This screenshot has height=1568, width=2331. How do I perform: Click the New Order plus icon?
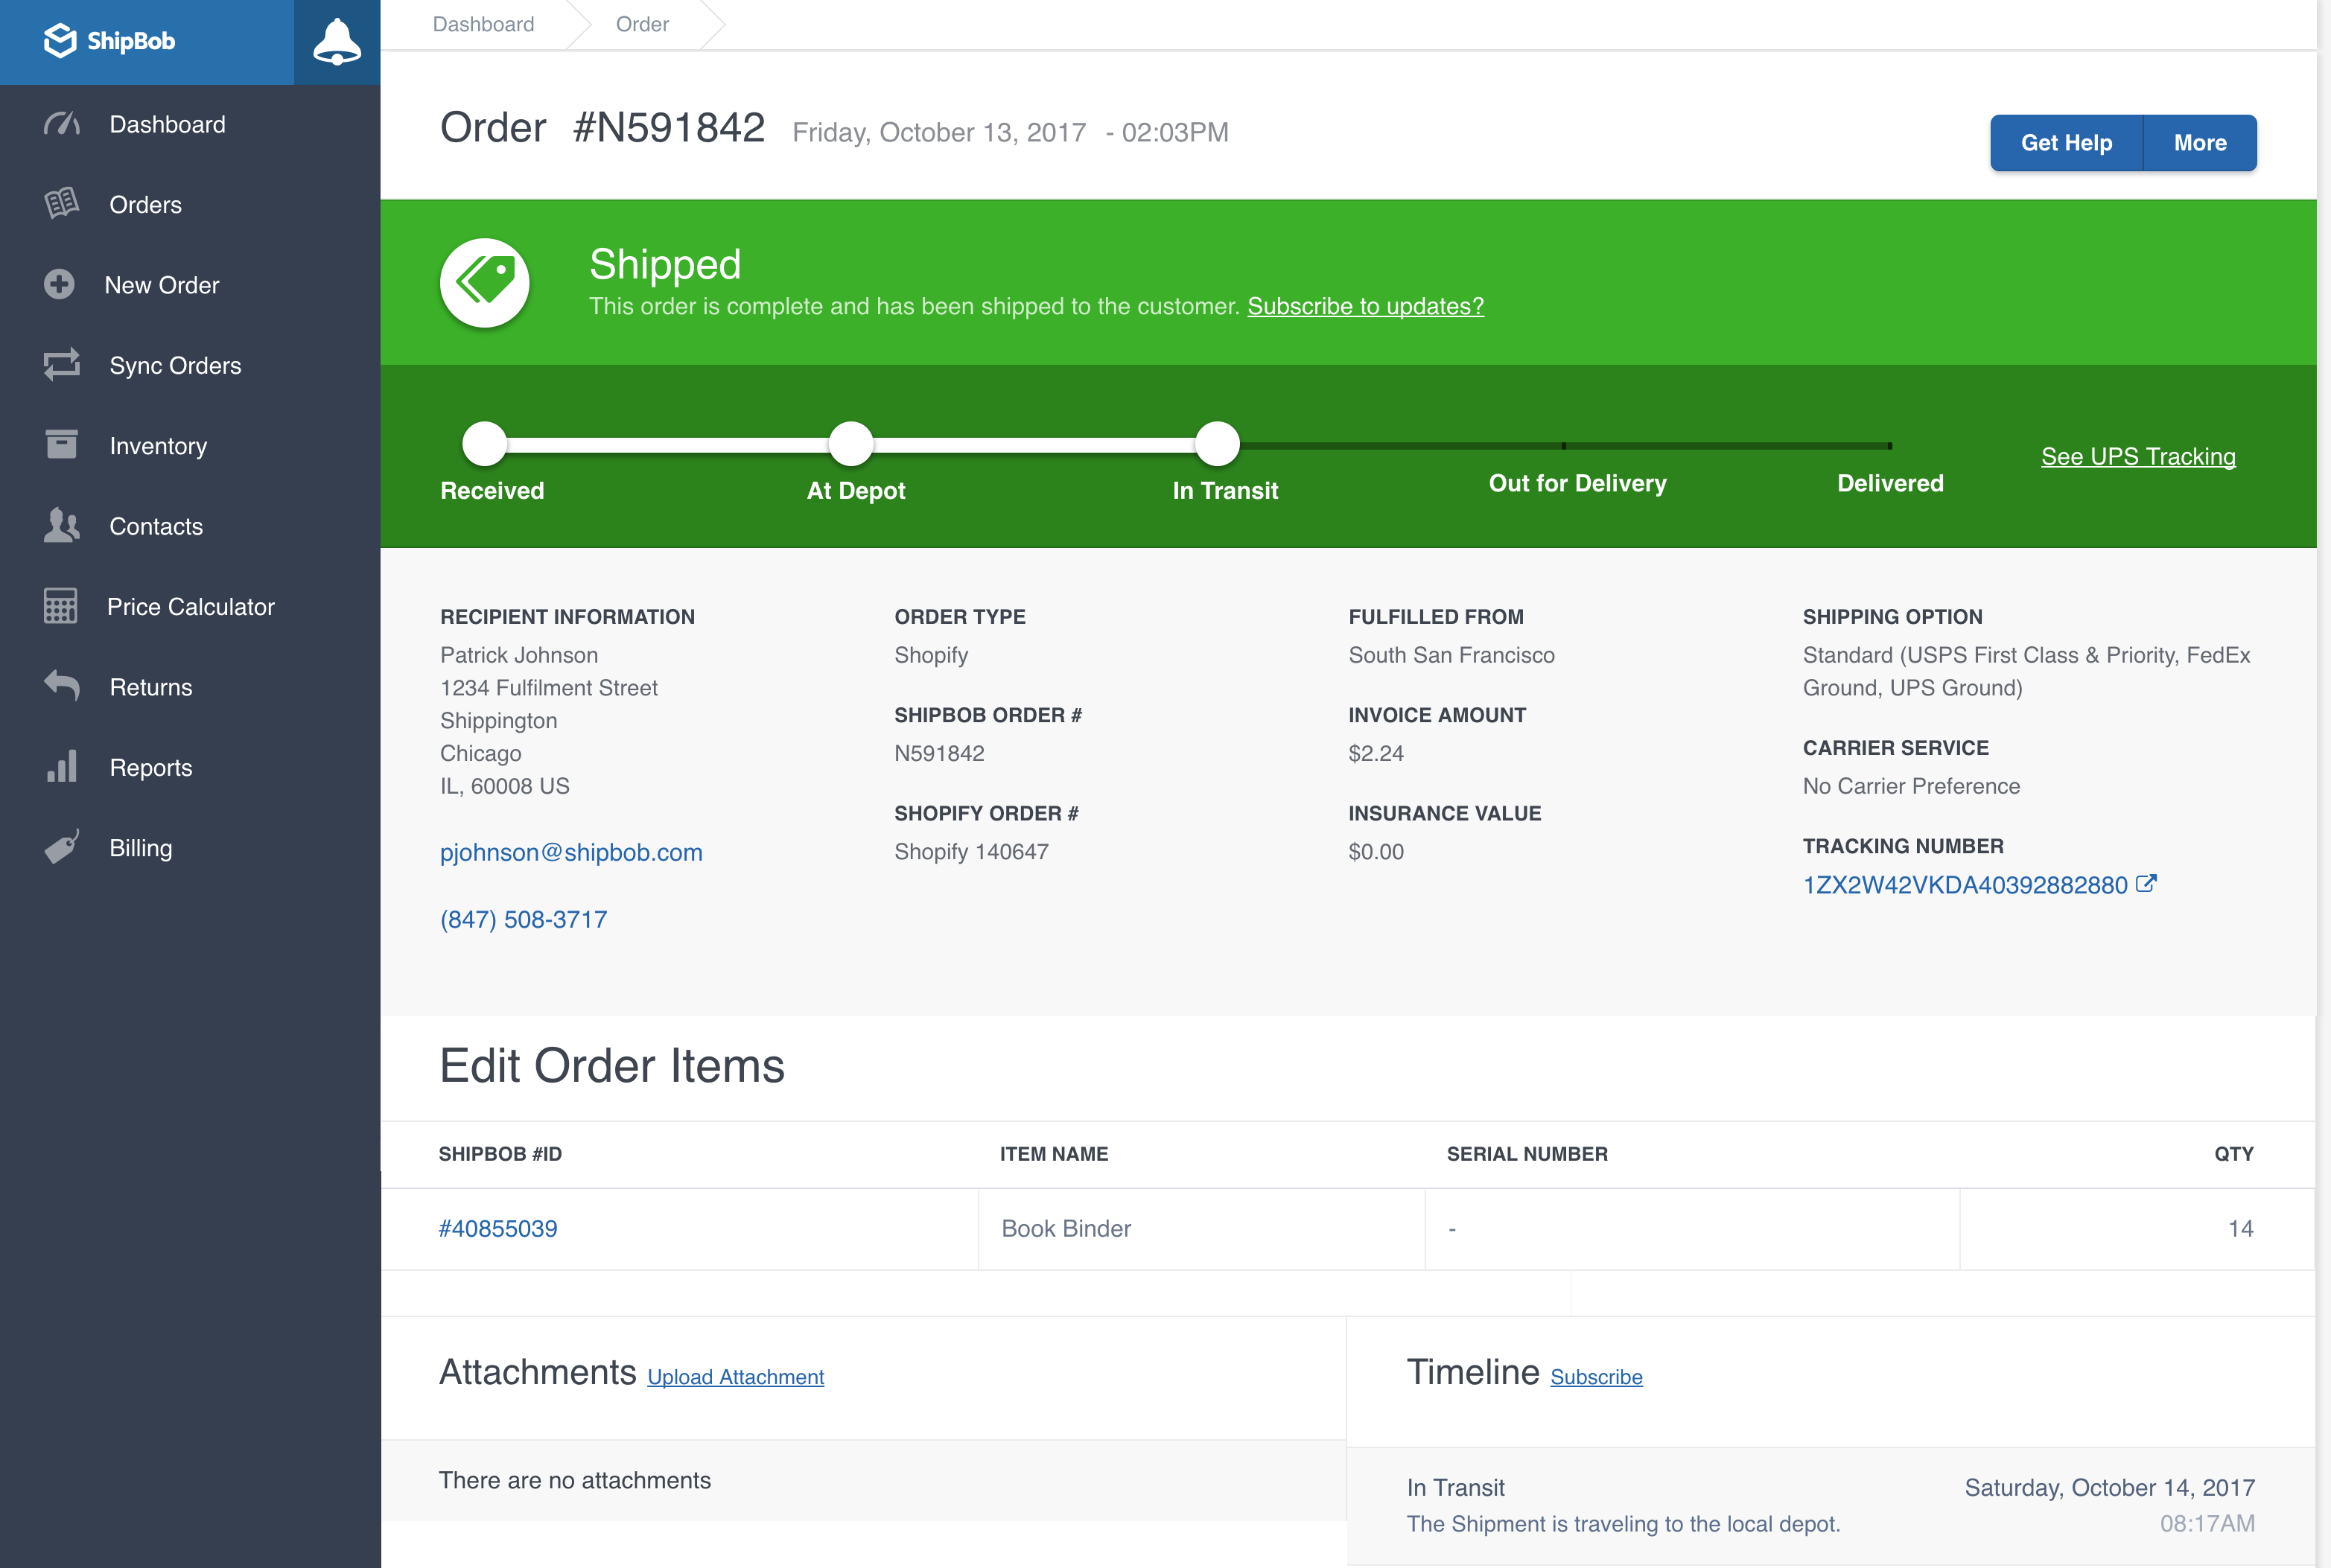(x=59, y=285)
